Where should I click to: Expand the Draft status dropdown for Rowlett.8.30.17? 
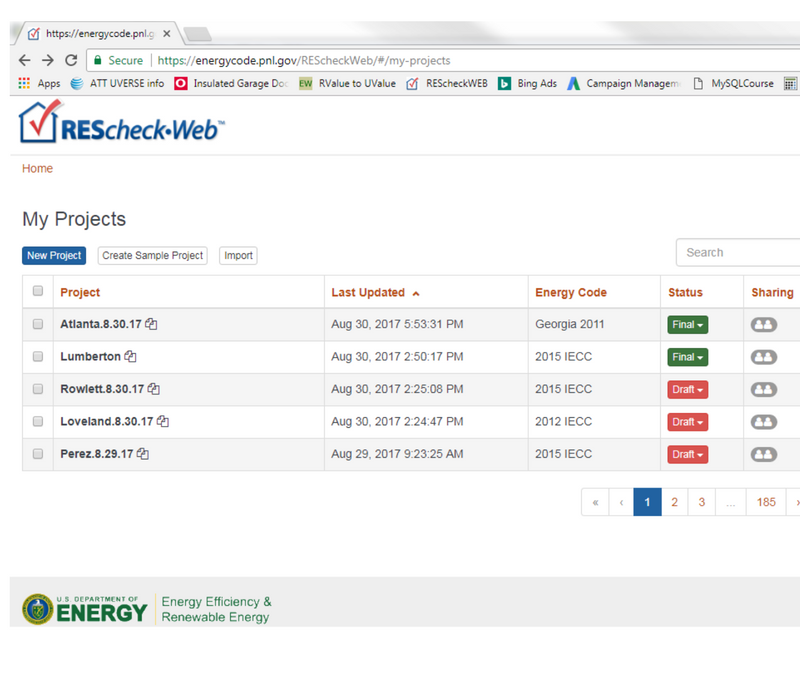point(687,389)
